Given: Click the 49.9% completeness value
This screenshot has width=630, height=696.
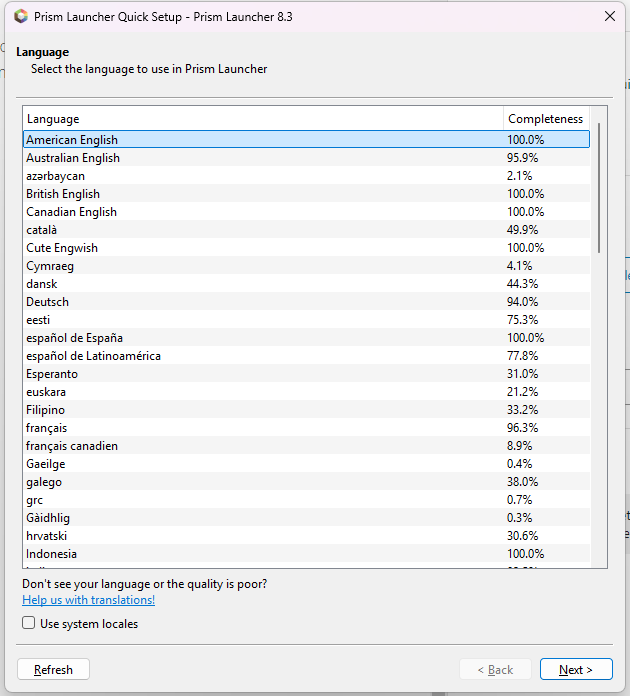Looking at the screenshot, I should coord(523,229).
